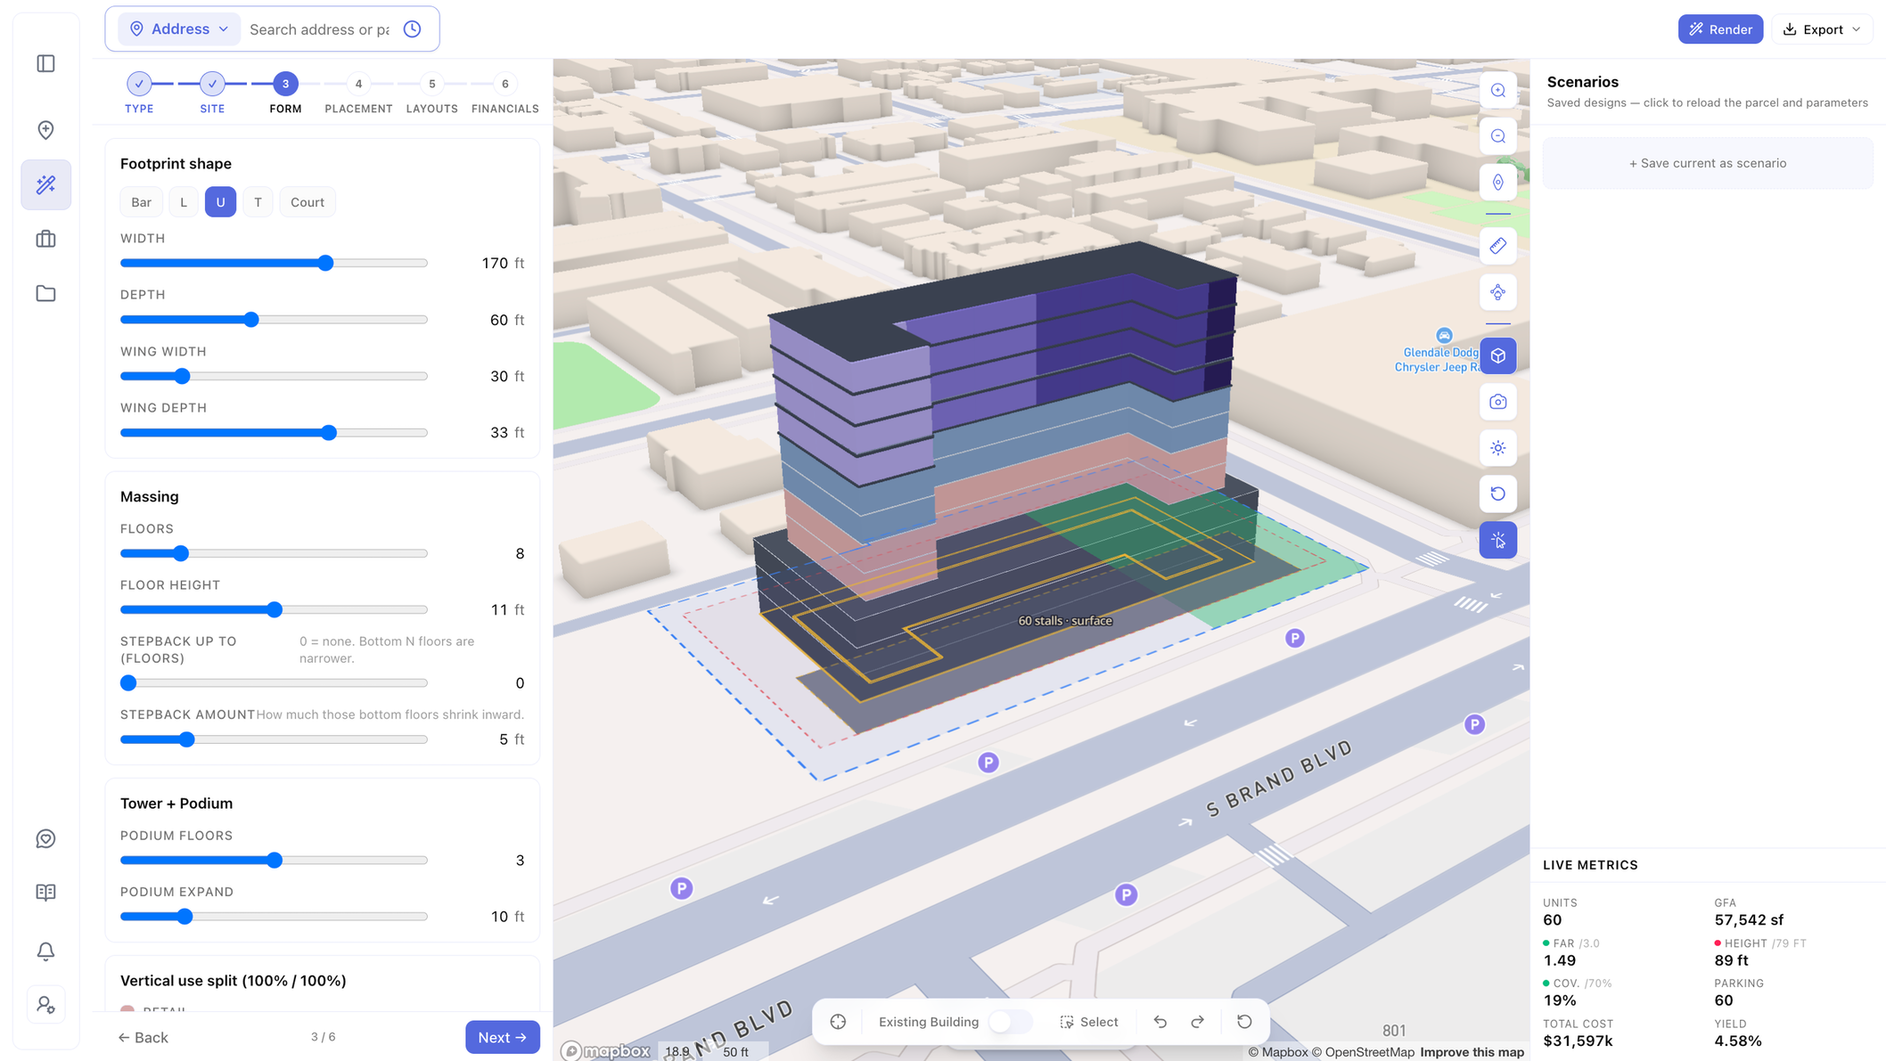Open the Export dropdown
This screenshot has height=1061, width=1886.
coord(1822,29)
